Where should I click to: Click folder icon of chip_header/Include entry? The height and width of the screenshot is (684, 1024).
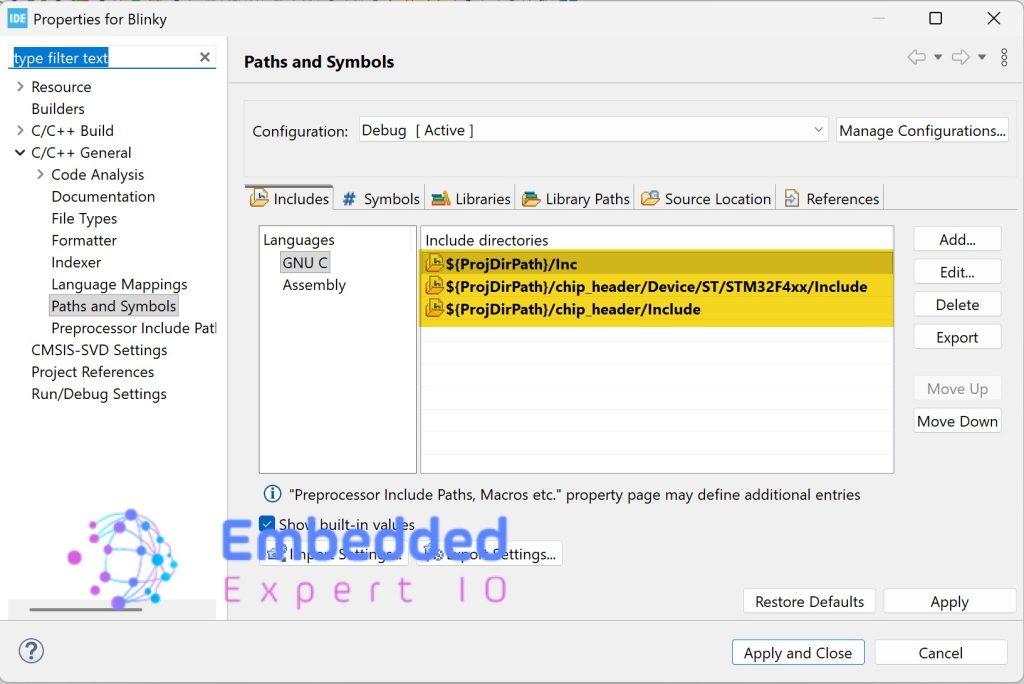coord(434,309)
